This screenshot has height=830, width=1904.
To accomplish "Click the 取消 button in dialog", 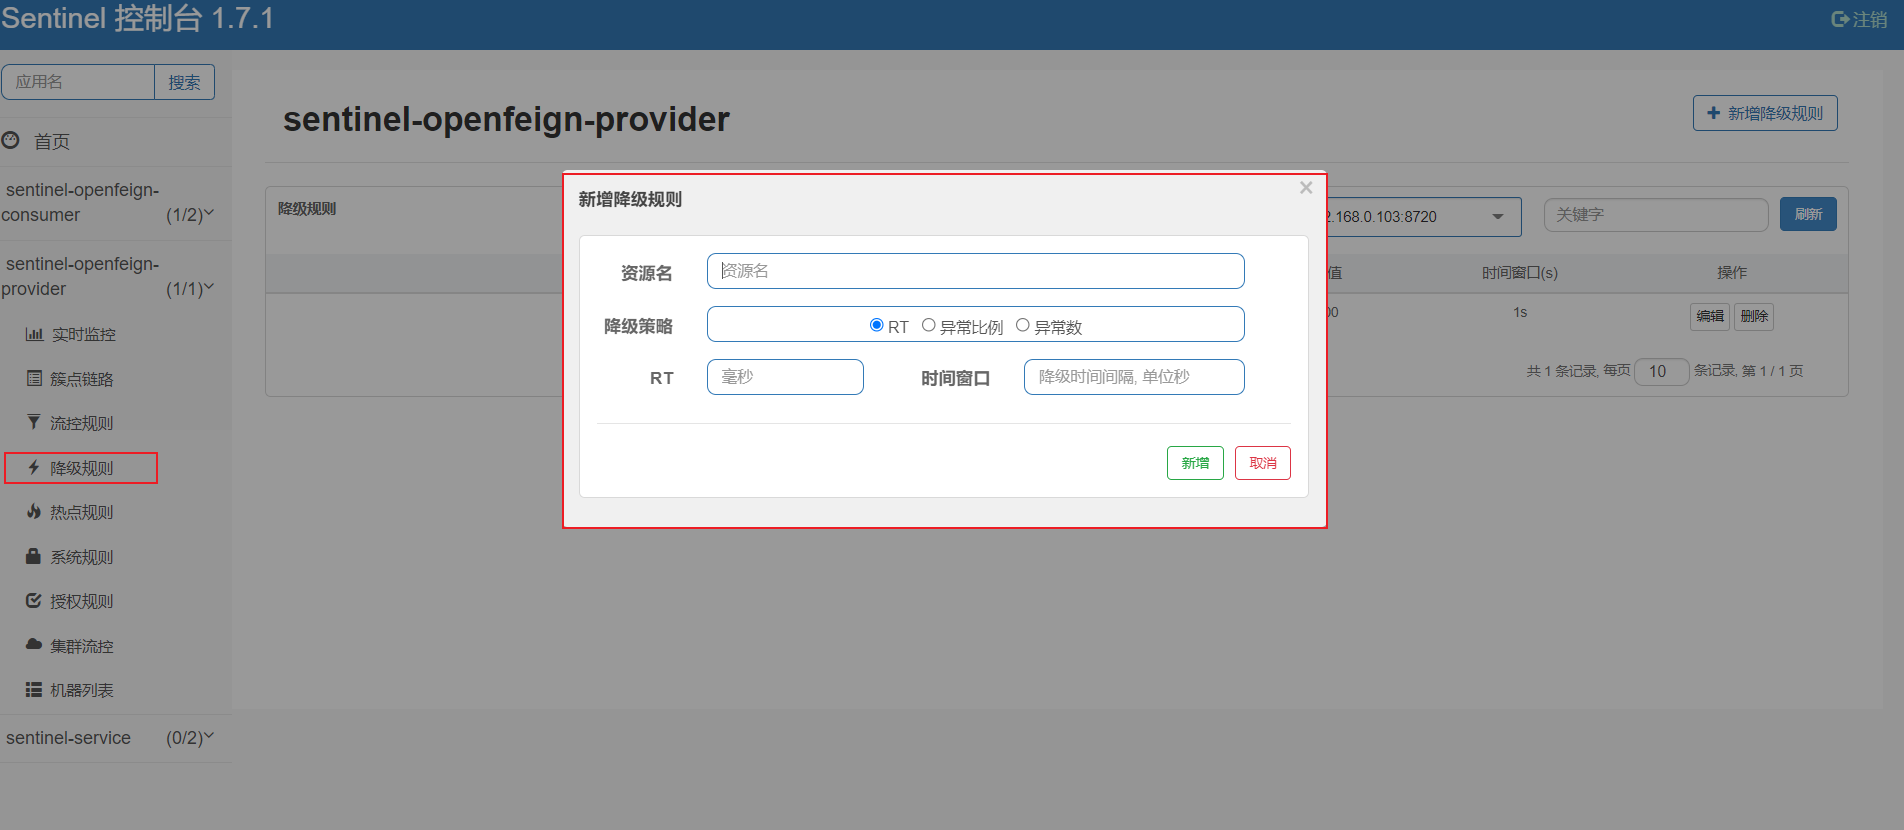I will pyautogui.click(x=1263, y=463).
